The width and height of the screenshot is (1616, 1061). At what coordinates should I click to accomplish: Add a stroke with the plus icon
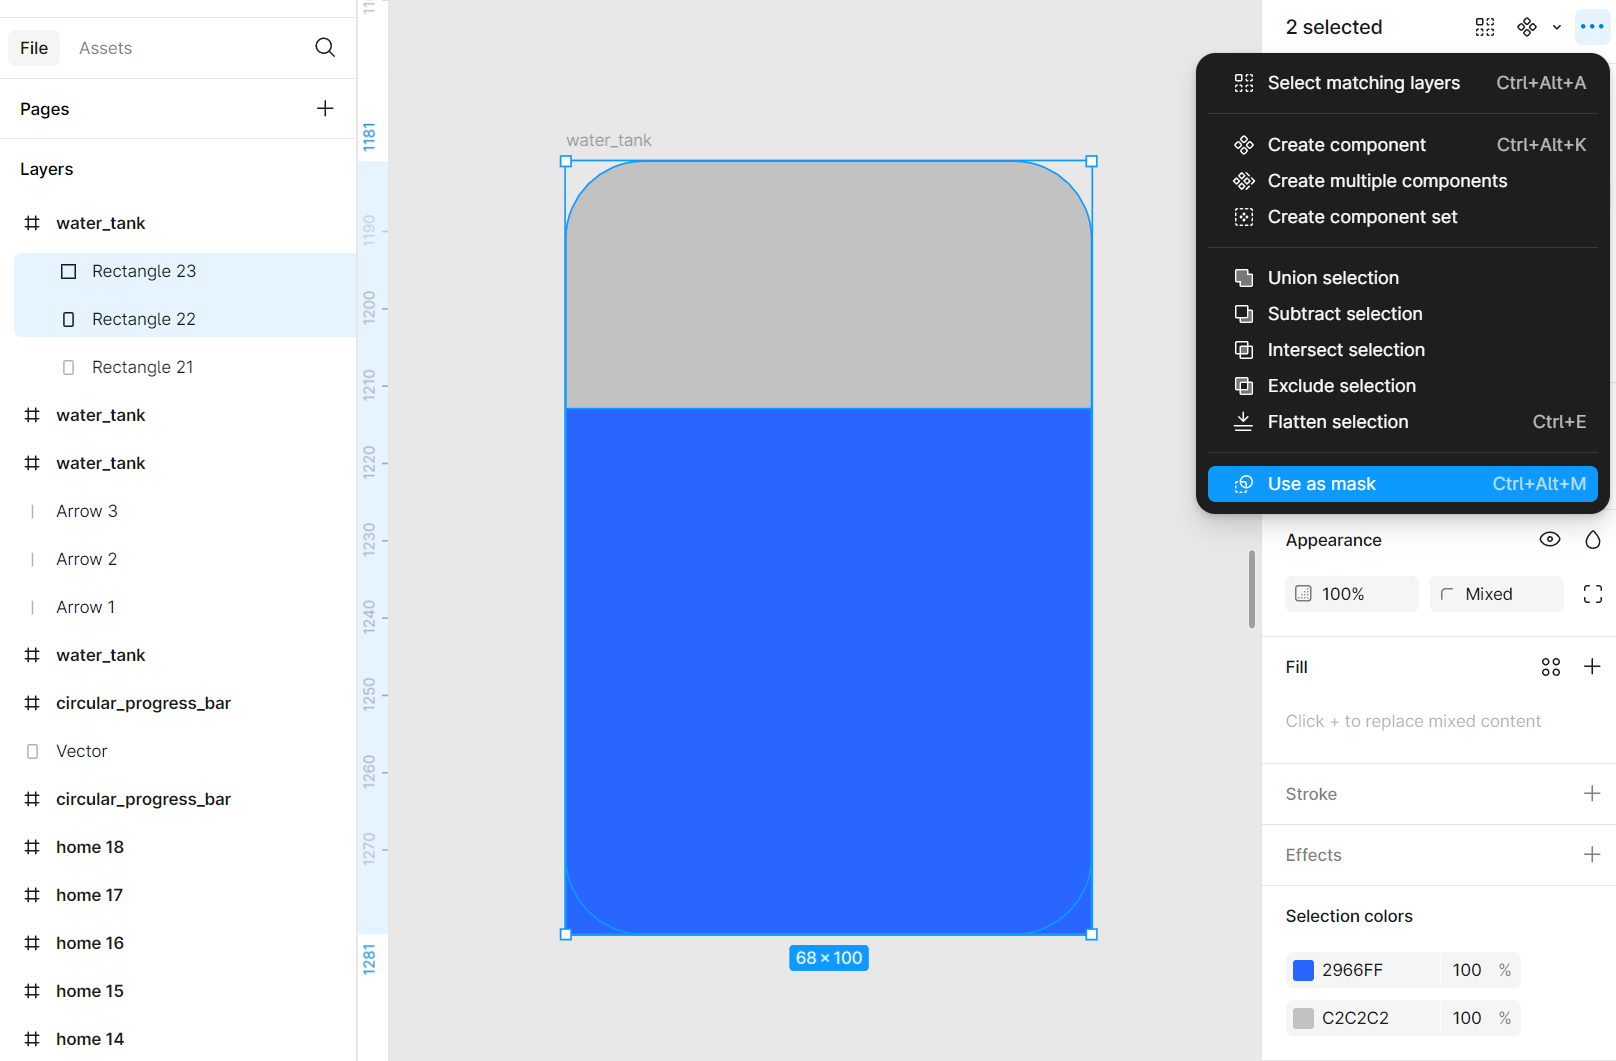(1592, 794)
